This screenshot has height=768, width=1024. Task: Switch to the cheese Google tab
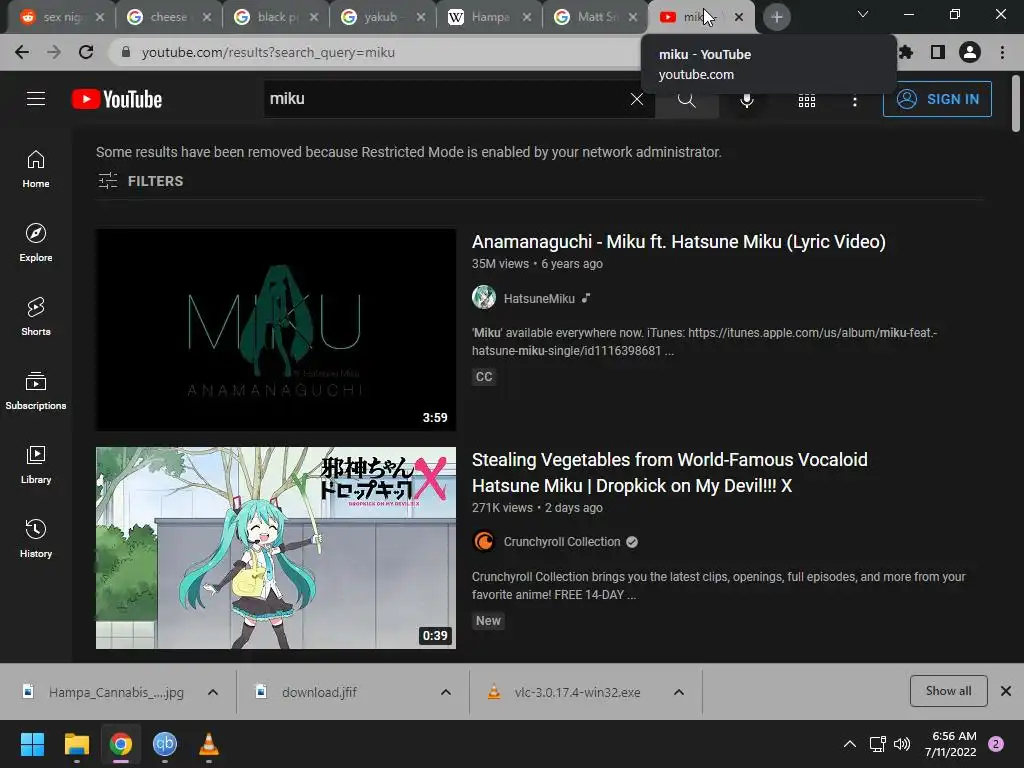(x=168, y=17)
